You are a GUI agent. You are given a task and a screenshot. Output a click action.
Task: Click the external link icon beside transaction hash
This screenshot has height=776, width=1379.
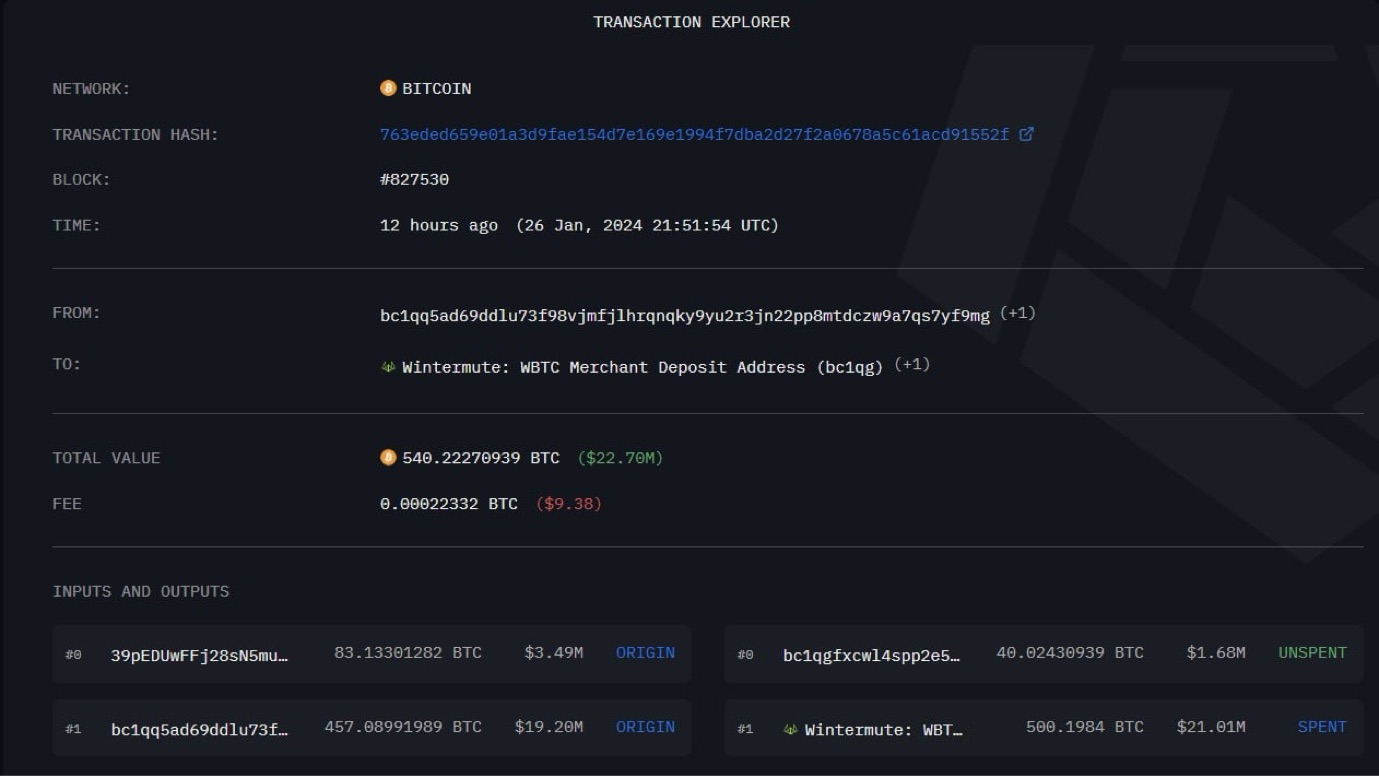point(1026,134)
